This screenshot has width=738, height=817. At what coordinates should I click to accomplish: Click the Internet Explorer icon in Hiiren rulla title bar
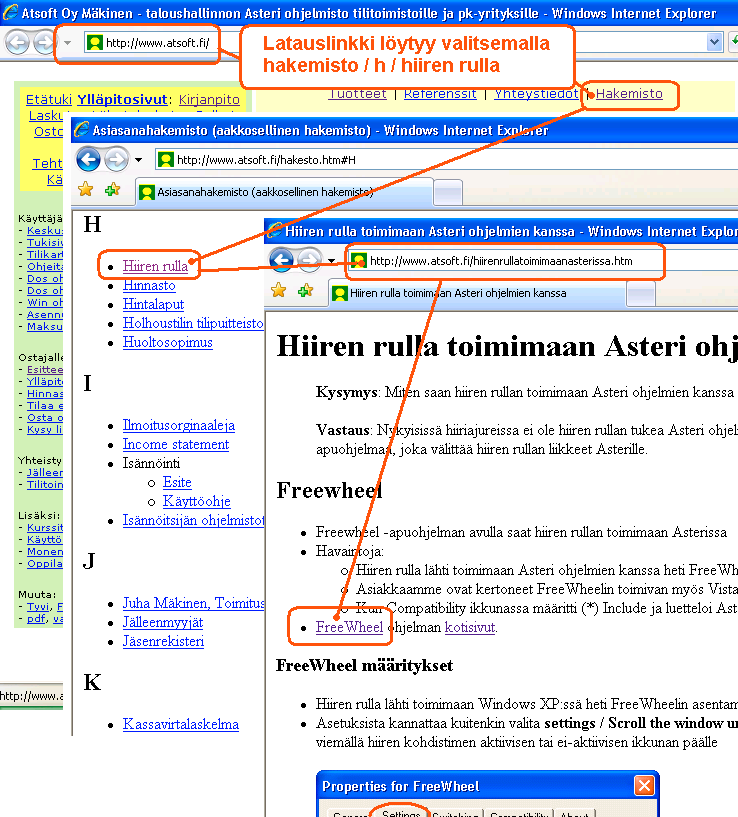pyautogui.click(x=275, y=231)
